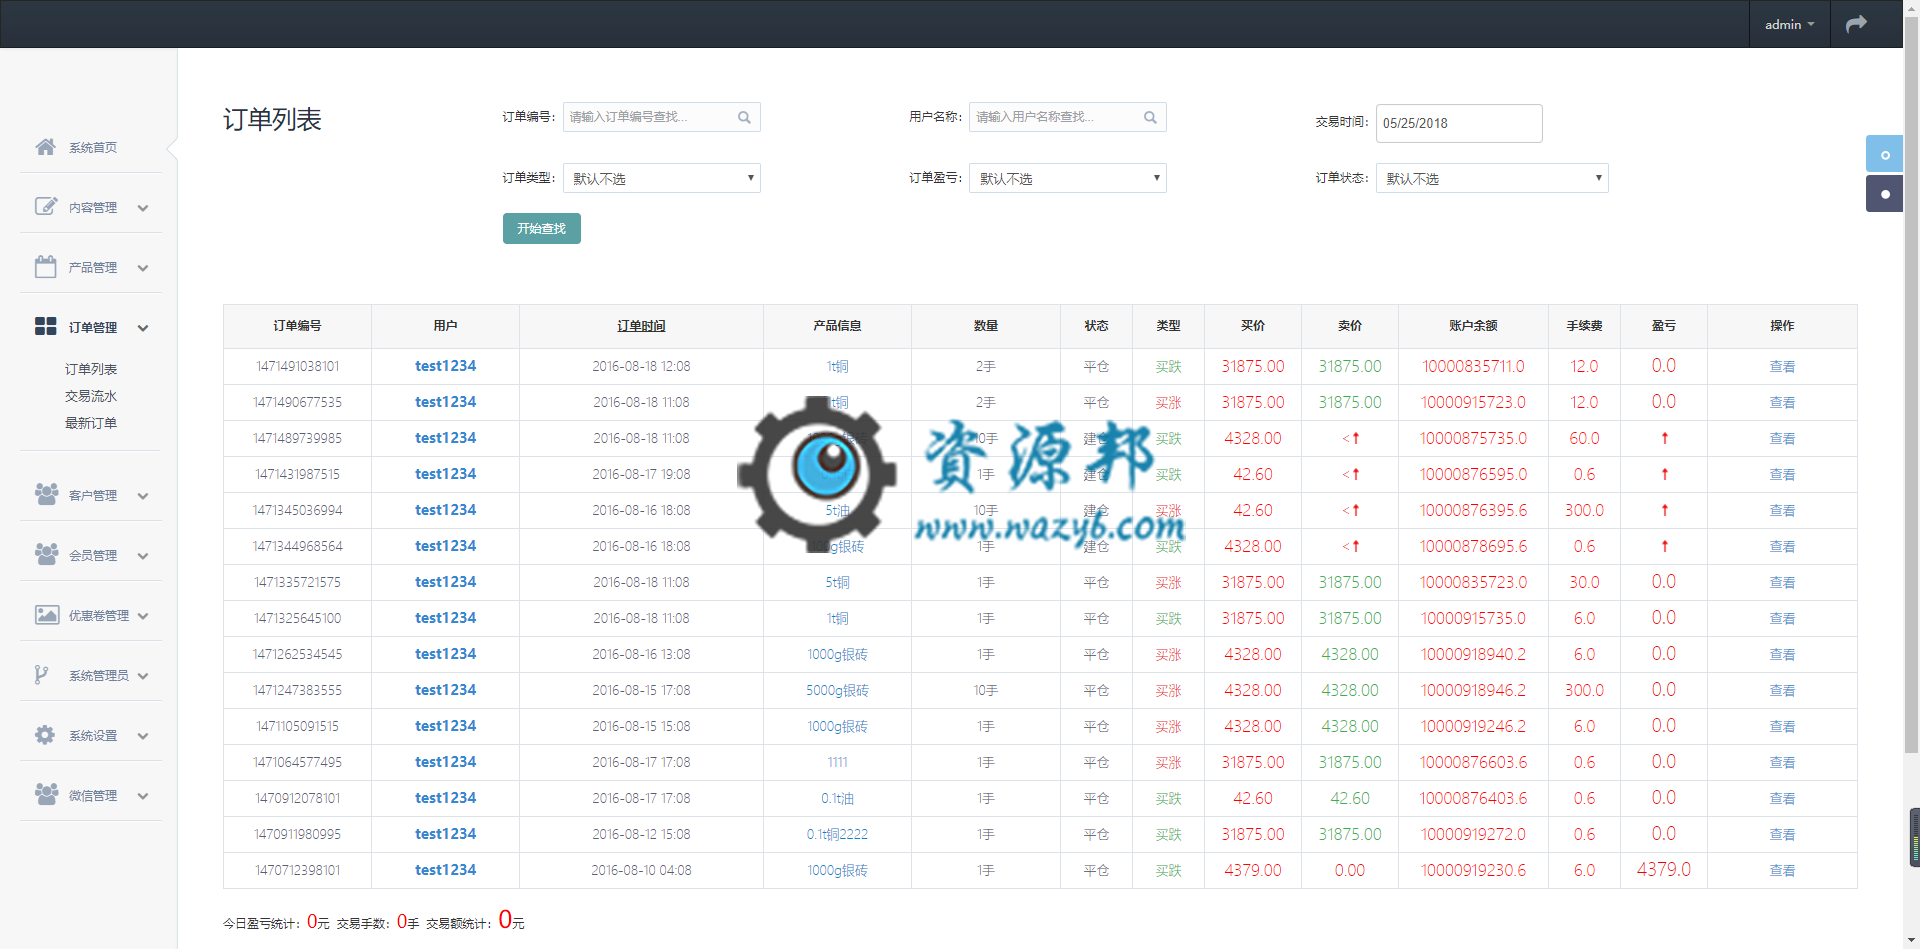The image size is (1920, 949).
Task: Open user test1234 on order 1470911980995
Action: [445, 834]
